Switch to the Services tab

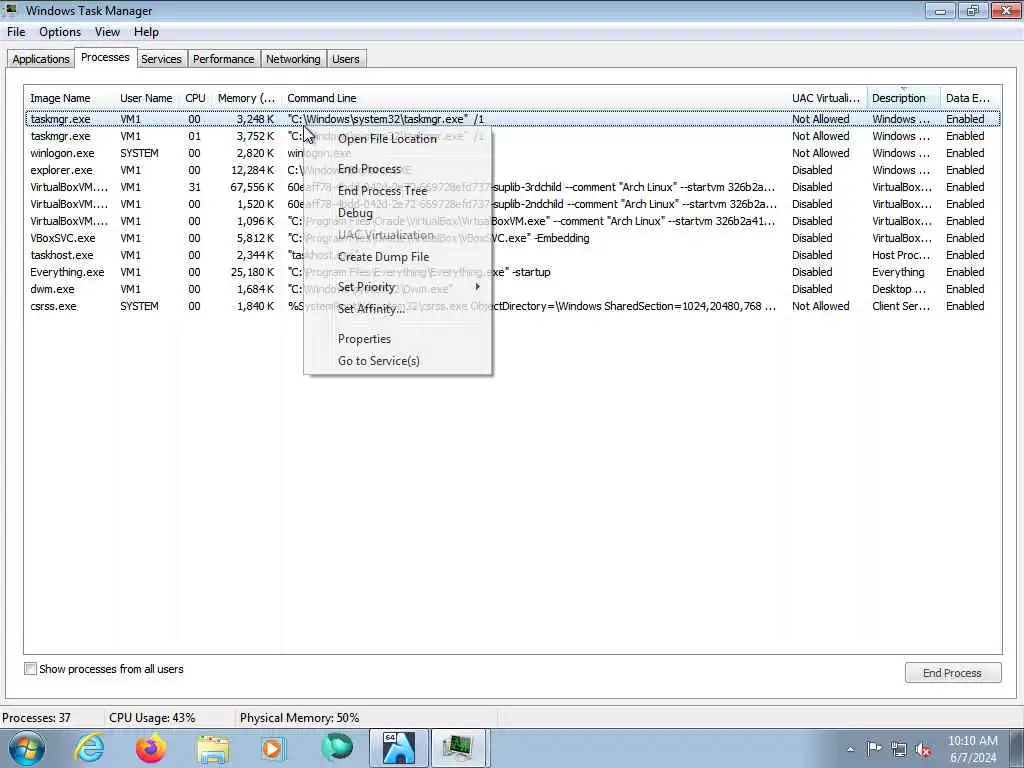click(161, 59)
